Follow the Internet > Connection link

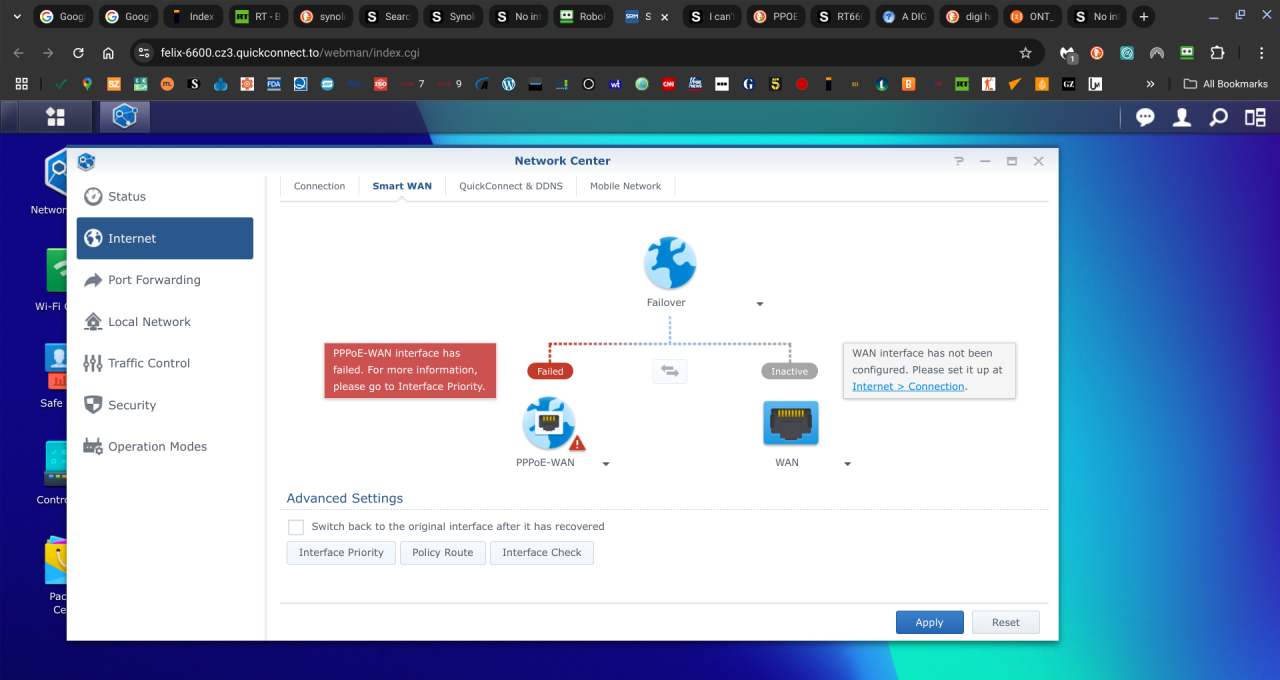click(908, 386)
